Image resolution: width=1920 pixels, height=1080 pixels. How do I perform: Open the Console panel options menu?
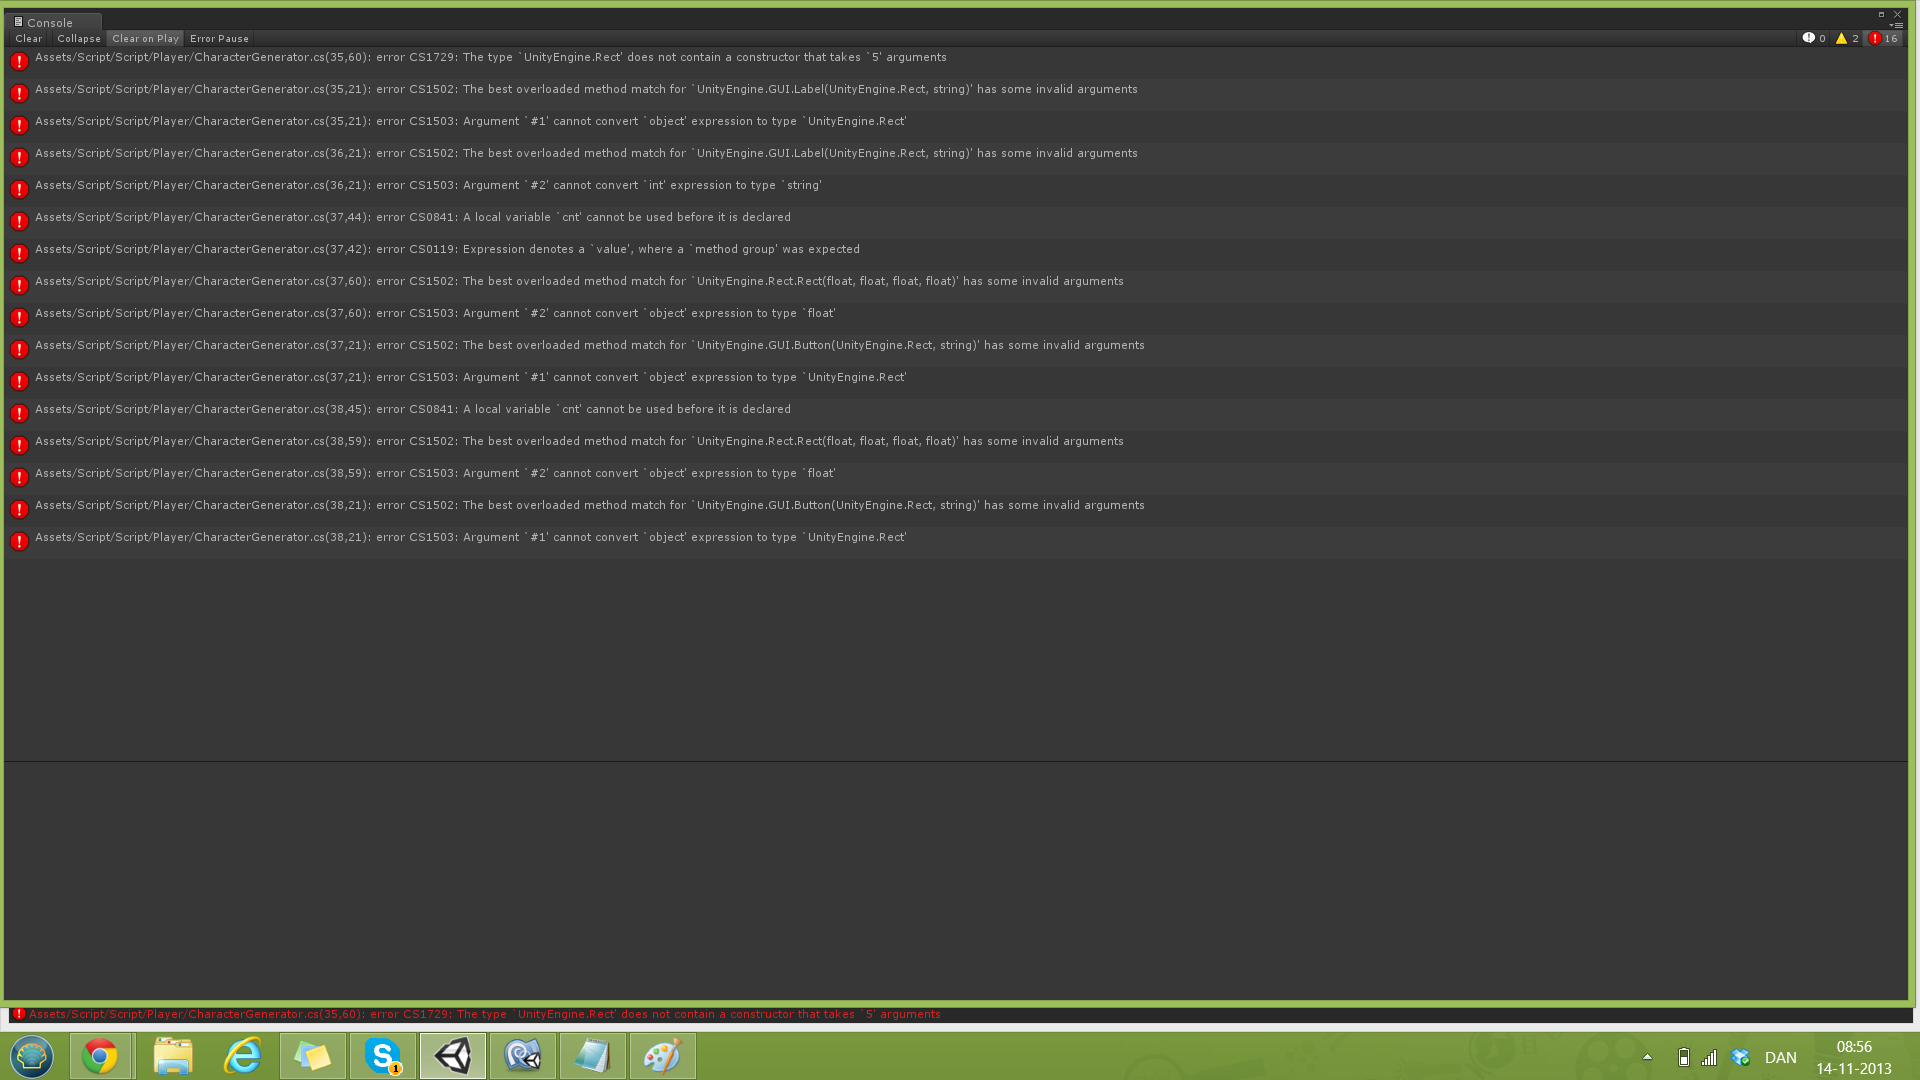(1895, 25)
